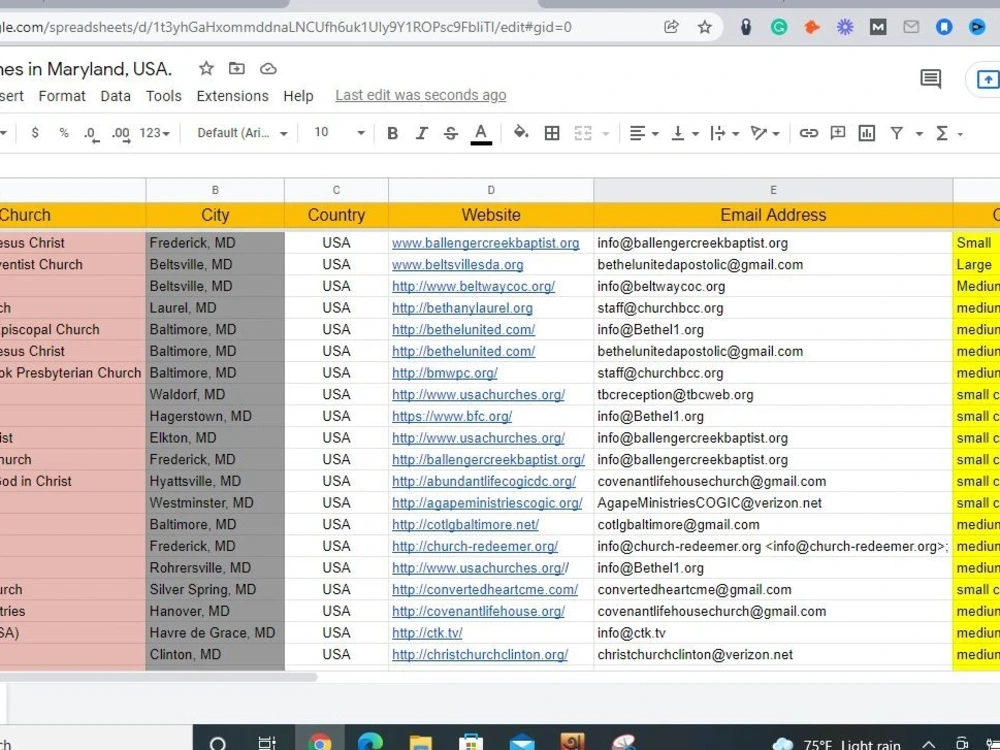The width and height of the screenshot is (1000, 750).
Task: Click the insert link icon
Action: 809,133
